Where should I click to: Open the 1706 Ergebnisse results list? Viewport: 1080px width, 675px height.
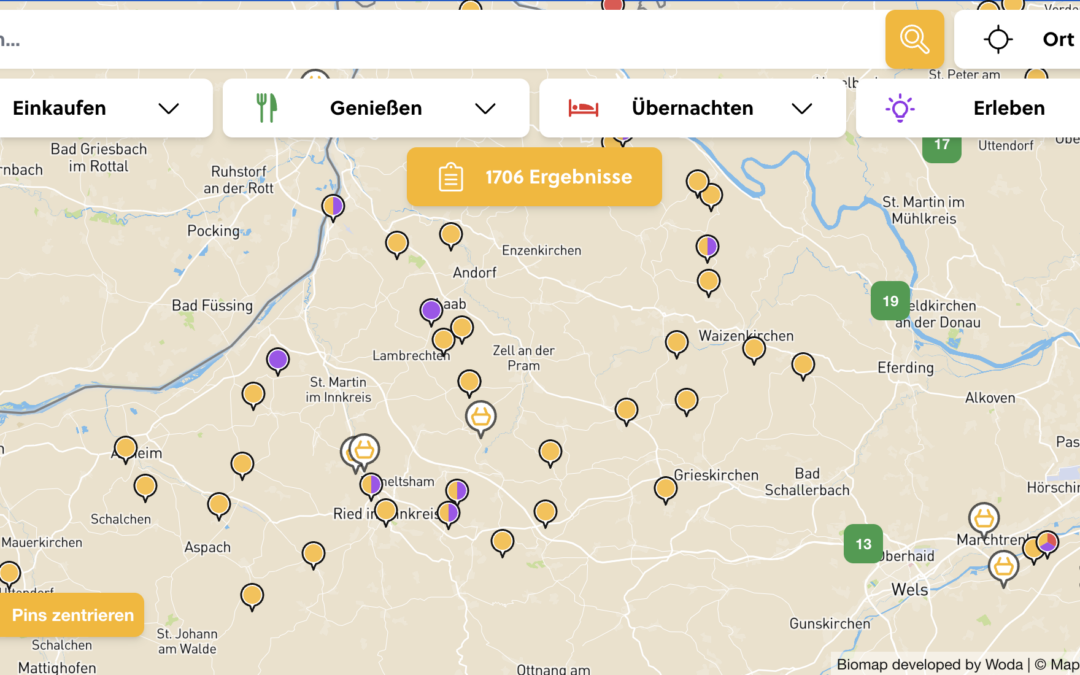click(557, 177)
